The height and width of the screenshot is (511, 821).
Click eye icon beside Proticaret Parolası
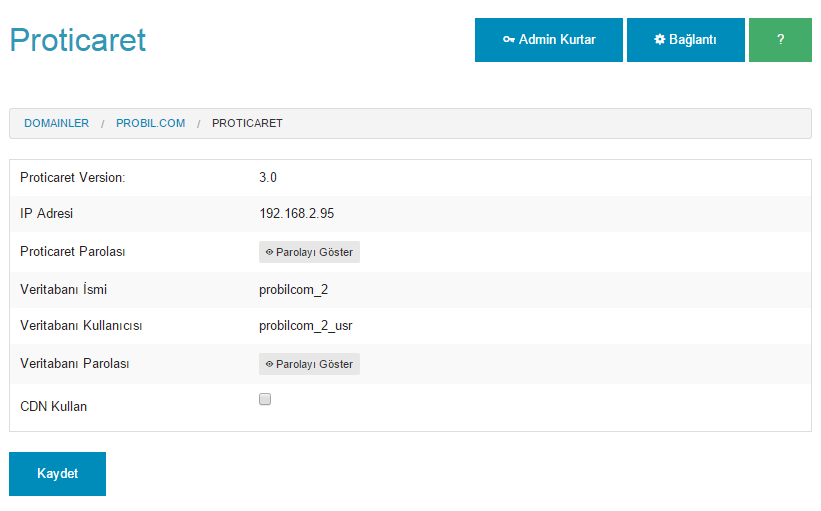coord(269,252)
